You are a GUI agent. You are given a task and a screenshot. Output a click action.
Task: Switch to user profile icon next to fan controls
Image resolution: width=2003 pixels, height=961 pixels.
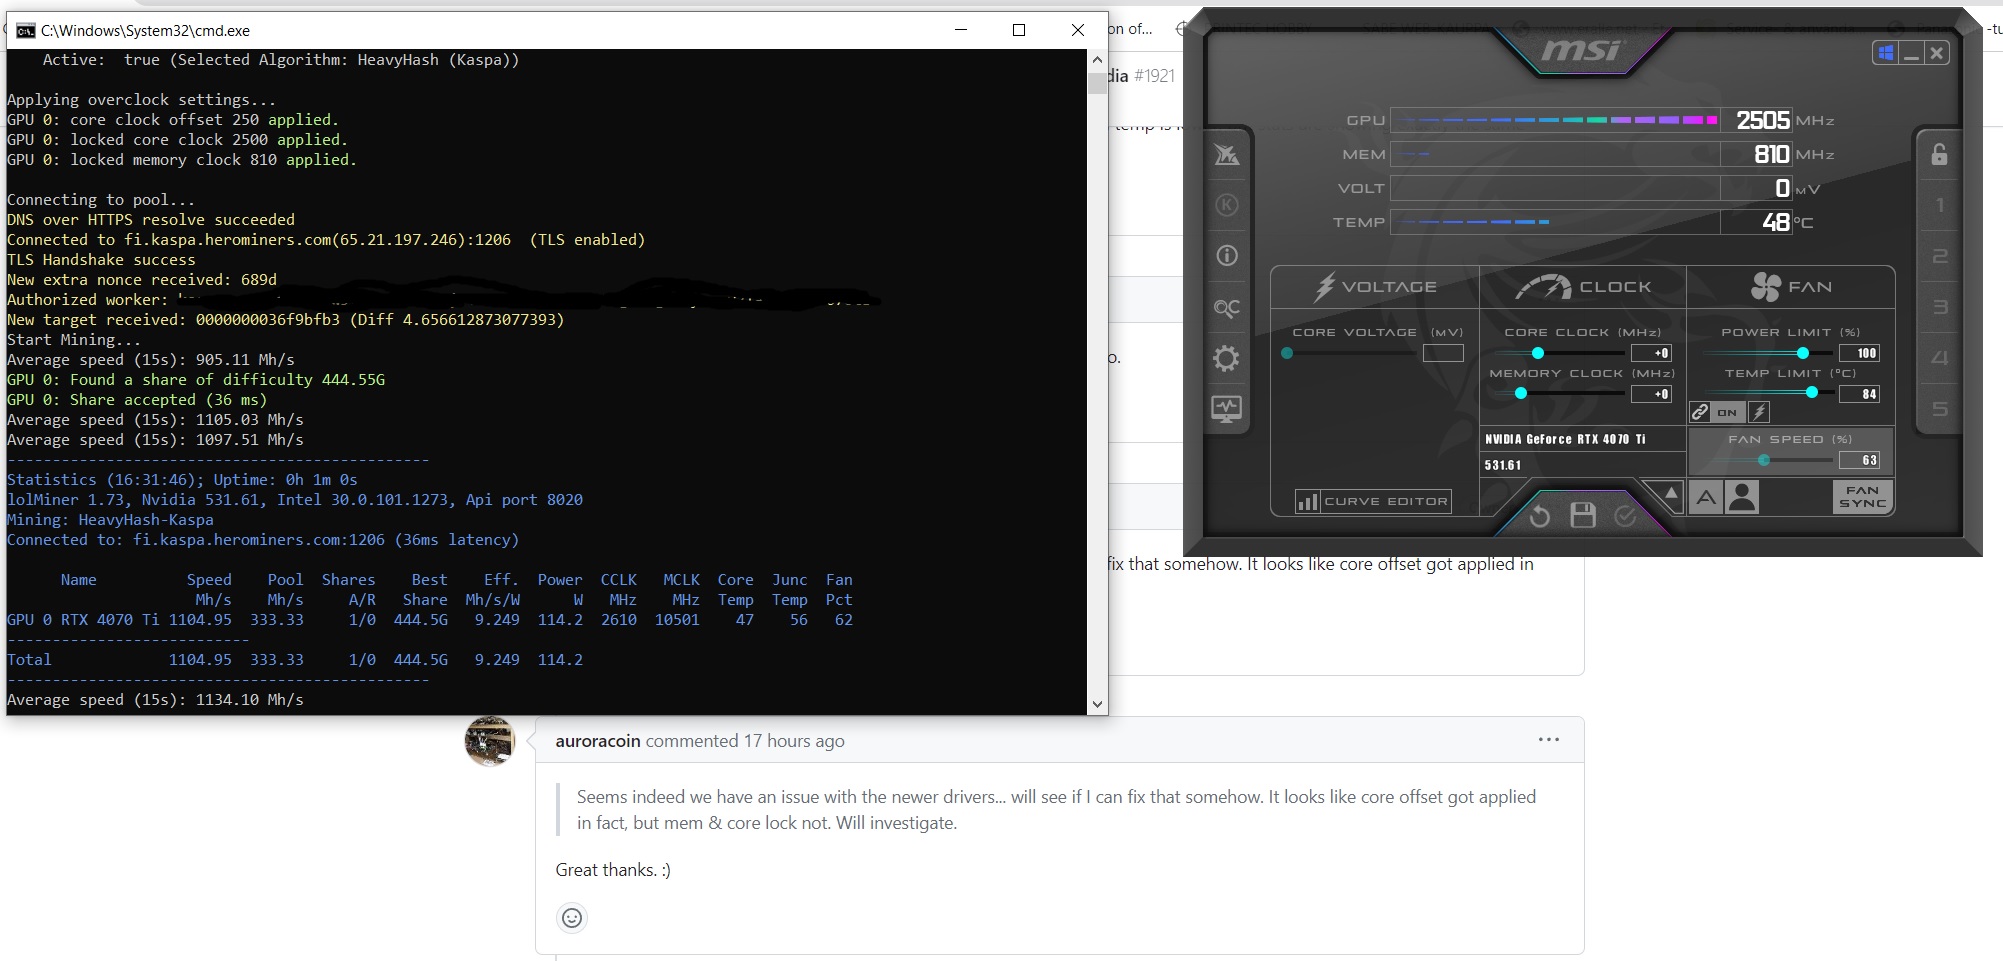point(1741,496)
